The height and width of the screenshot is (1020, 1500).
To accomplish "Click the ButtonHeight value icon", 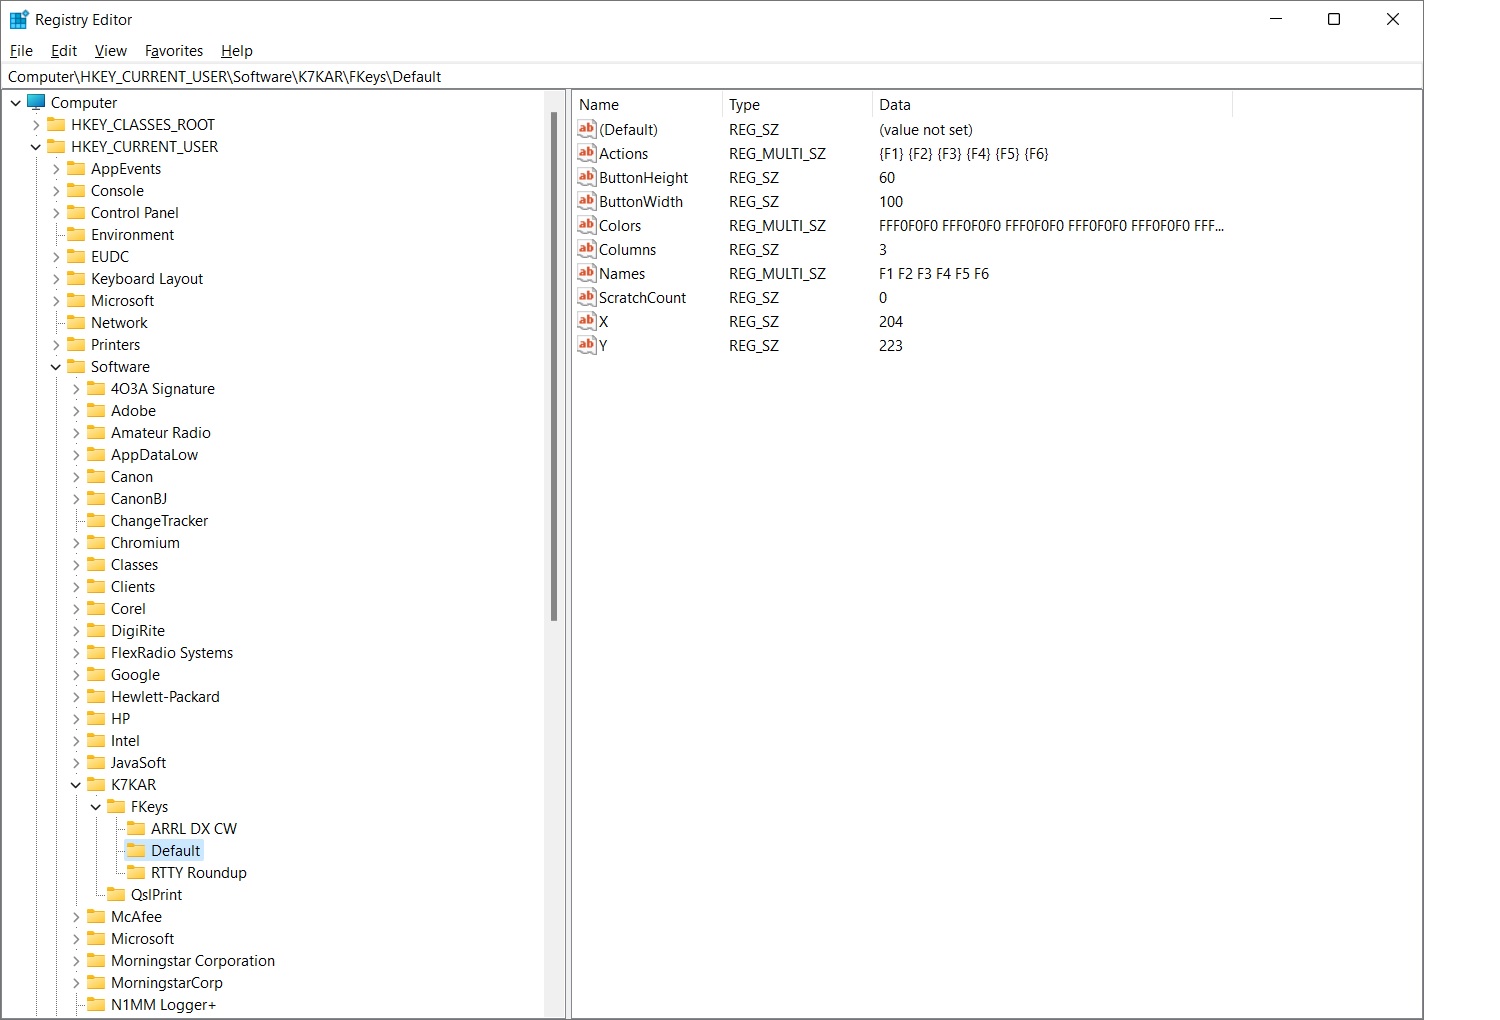I will click(587, 178).
